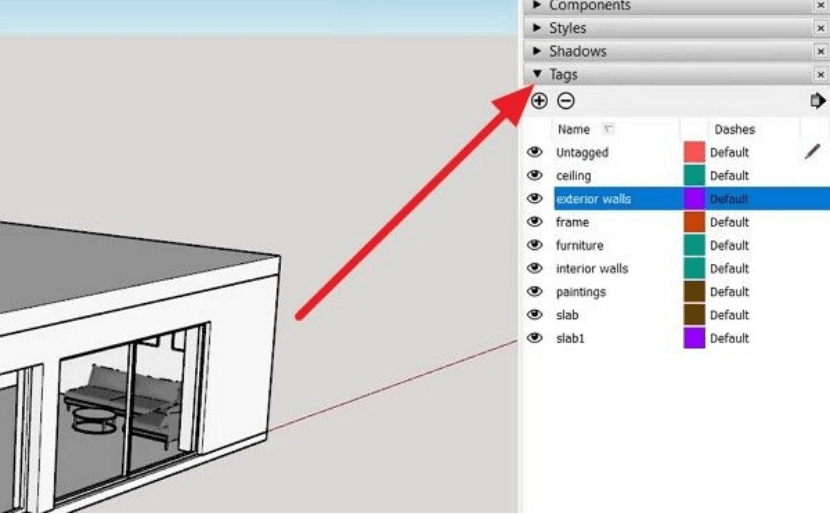The image size is (830, 514).
Task: Close the Shadows panel
Action: [820, 51]
